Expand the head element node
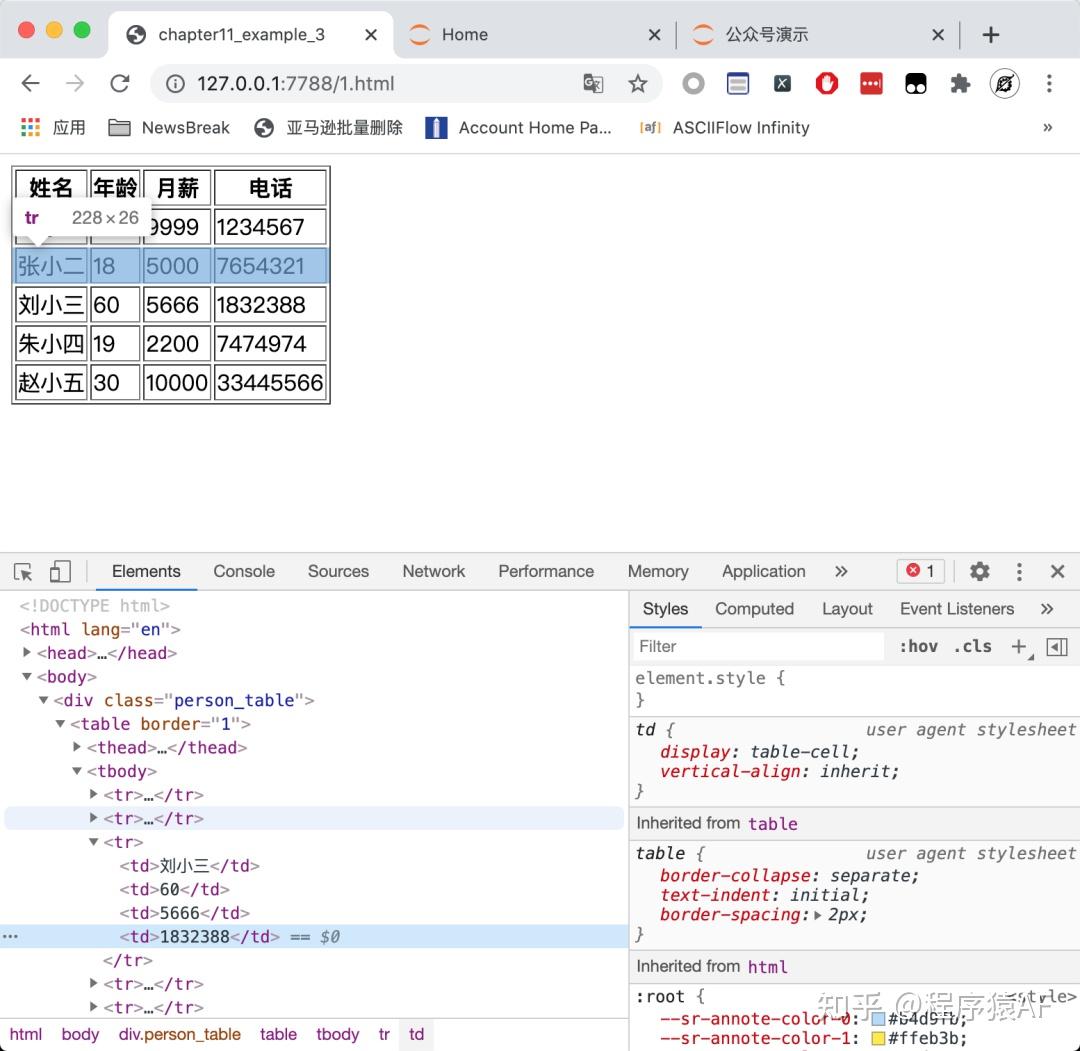This screenshot has height=1051, width=1080. (24, 652)
